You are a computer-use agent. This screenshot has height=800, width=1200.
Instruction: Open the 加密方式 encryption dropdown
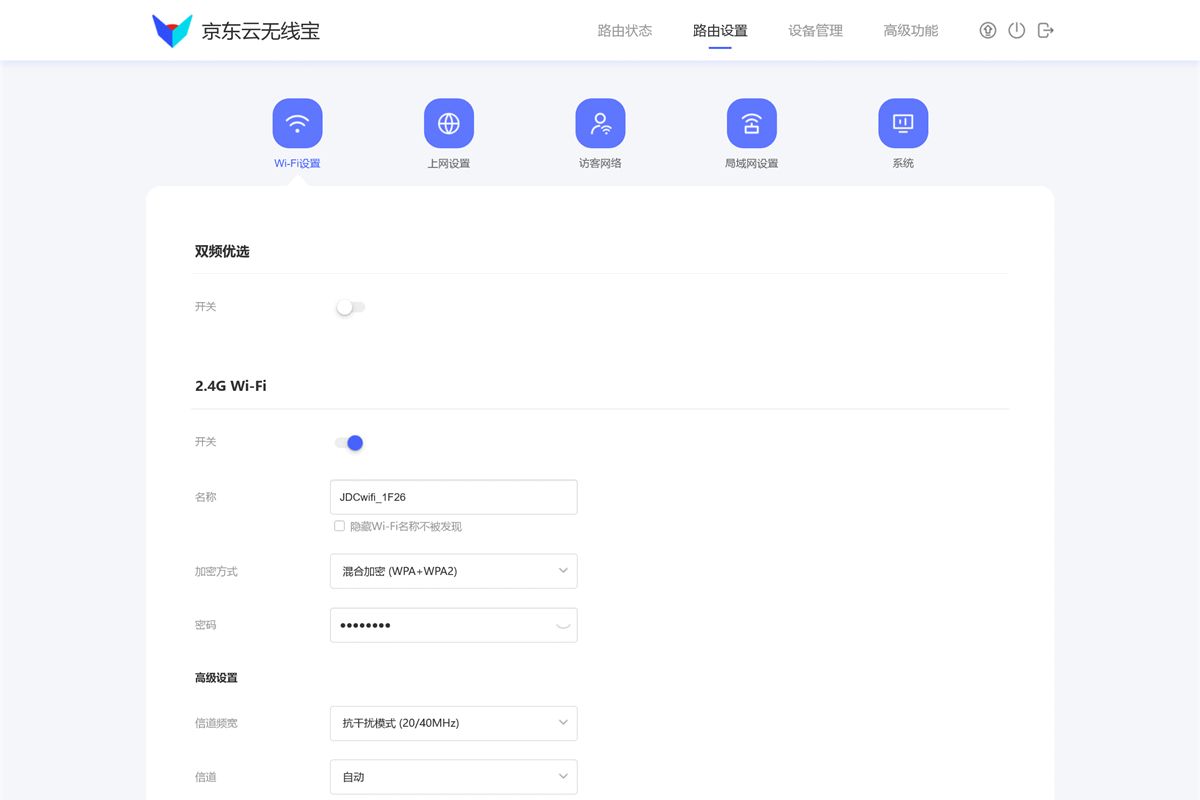[453, 571]
